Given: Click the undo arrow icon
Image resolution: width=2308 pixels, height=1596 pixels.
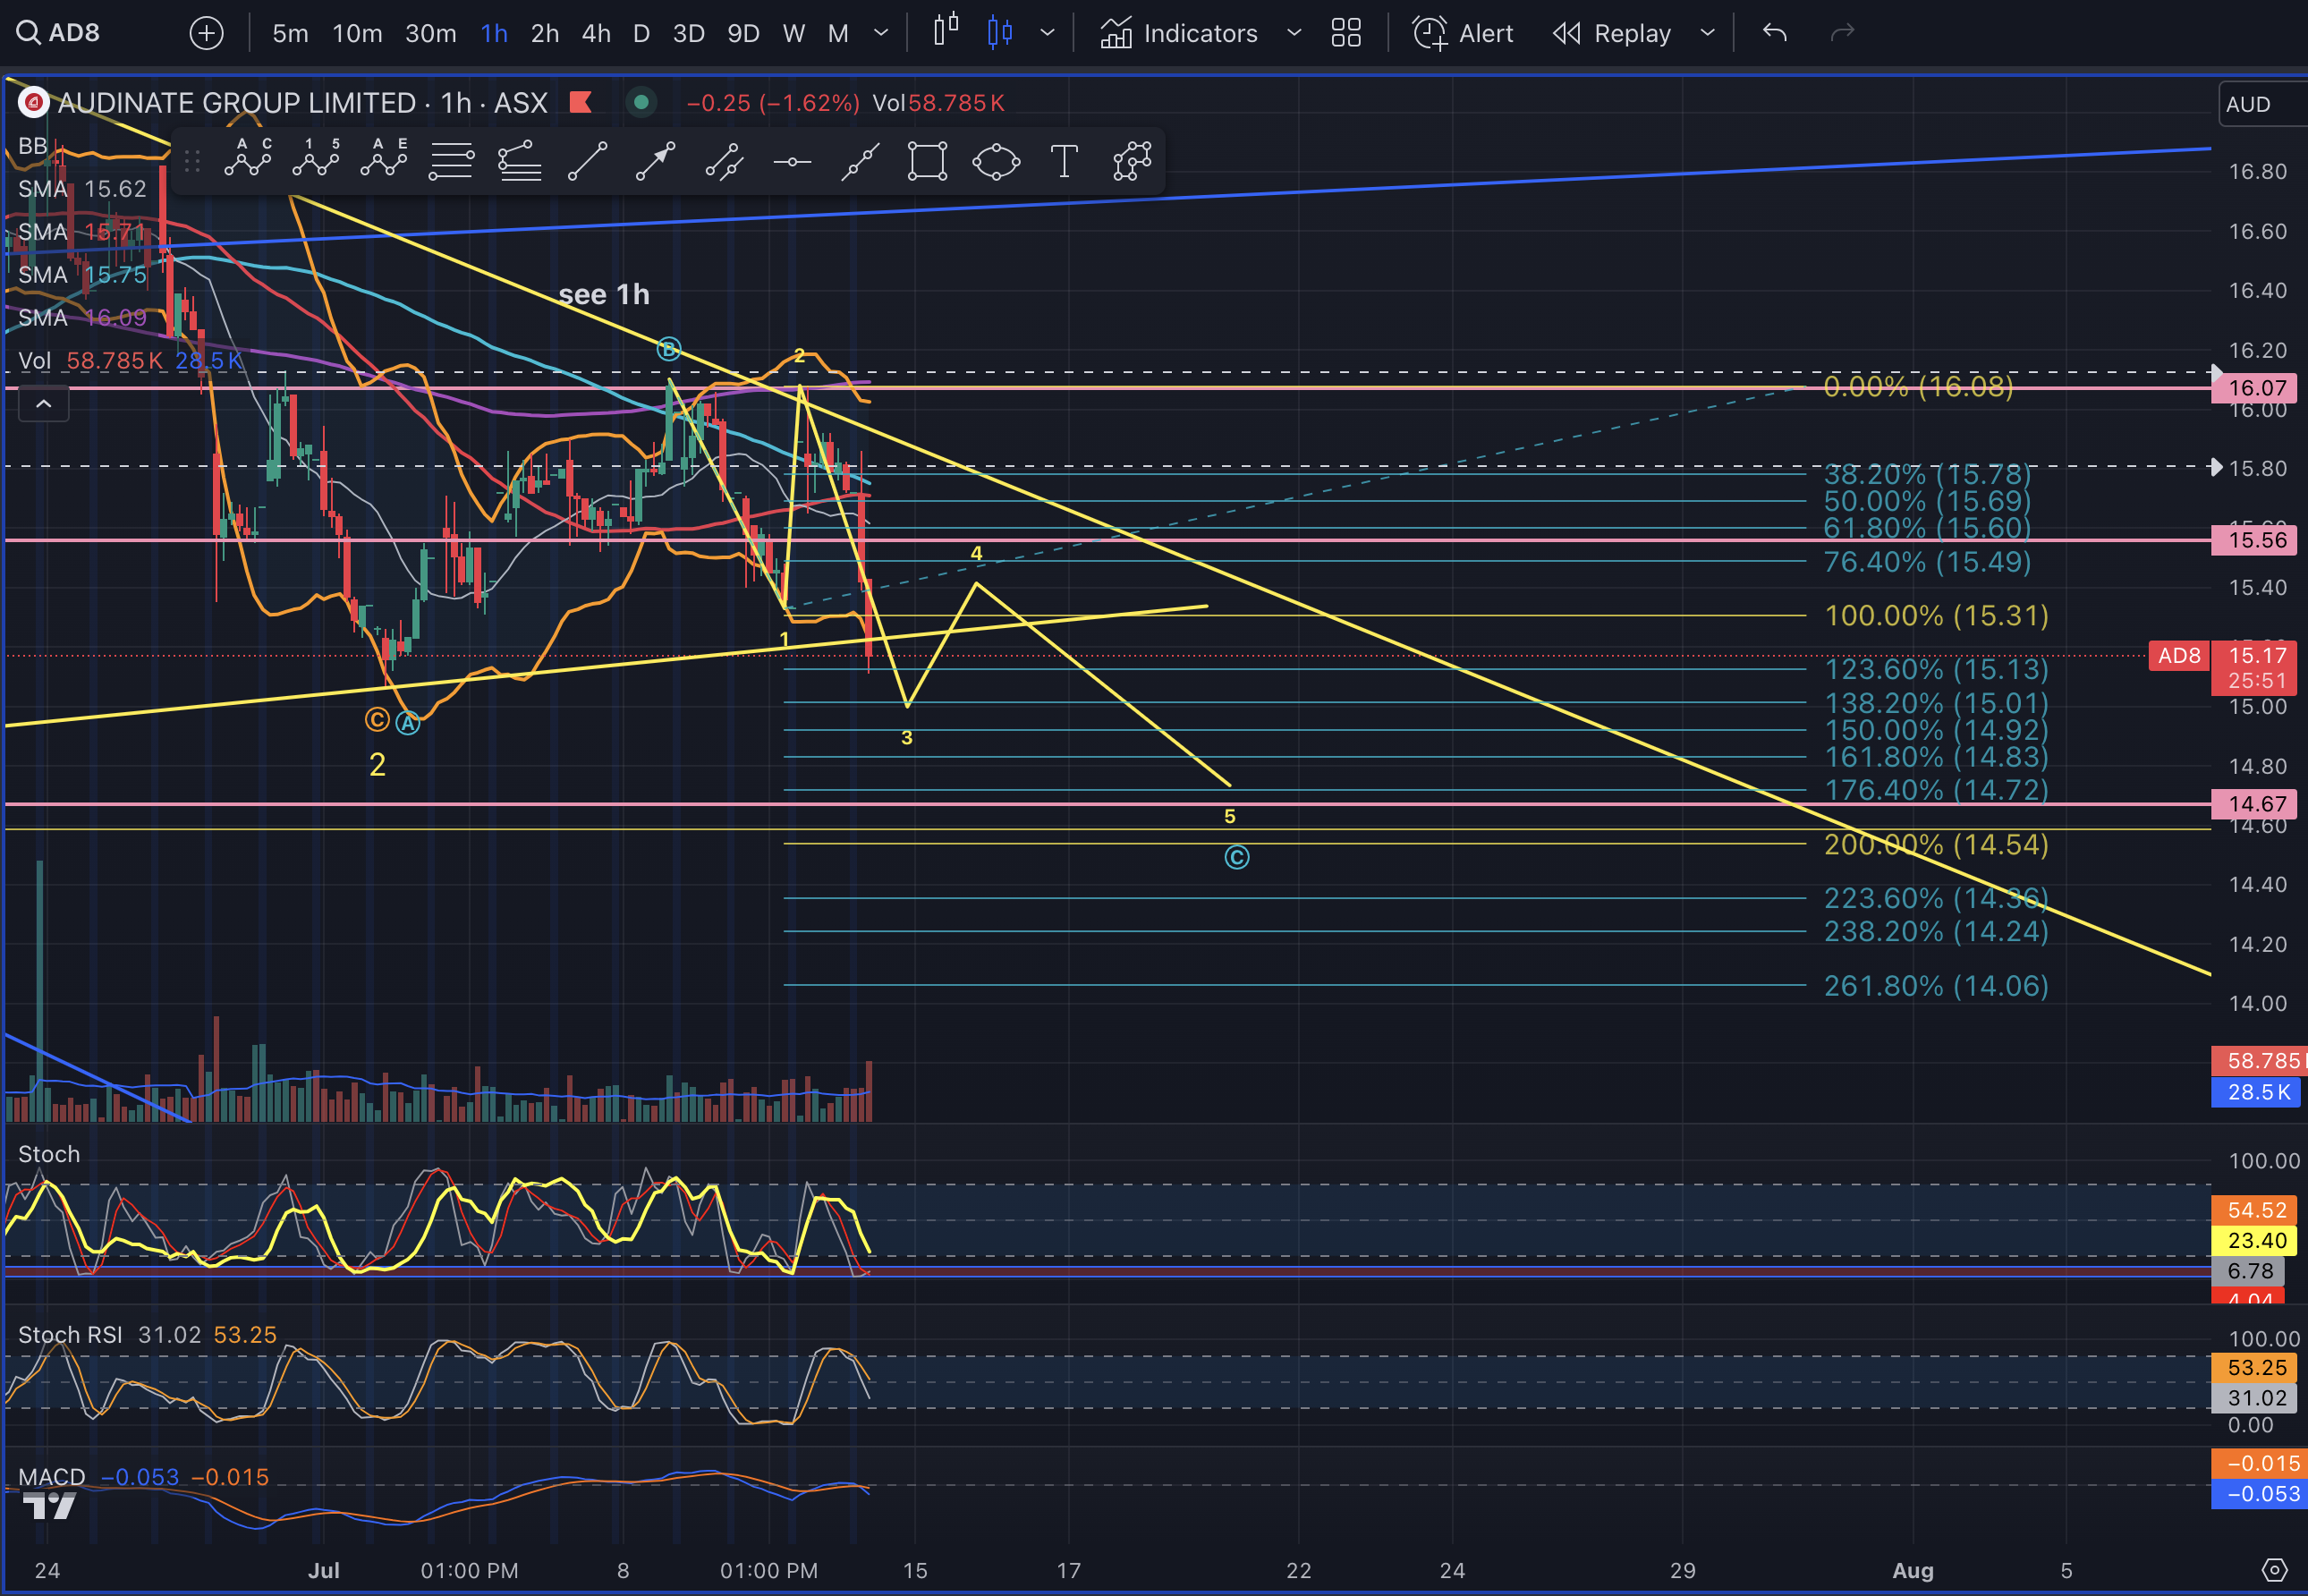Looking at the screenshot, I should coord(1775,33).
